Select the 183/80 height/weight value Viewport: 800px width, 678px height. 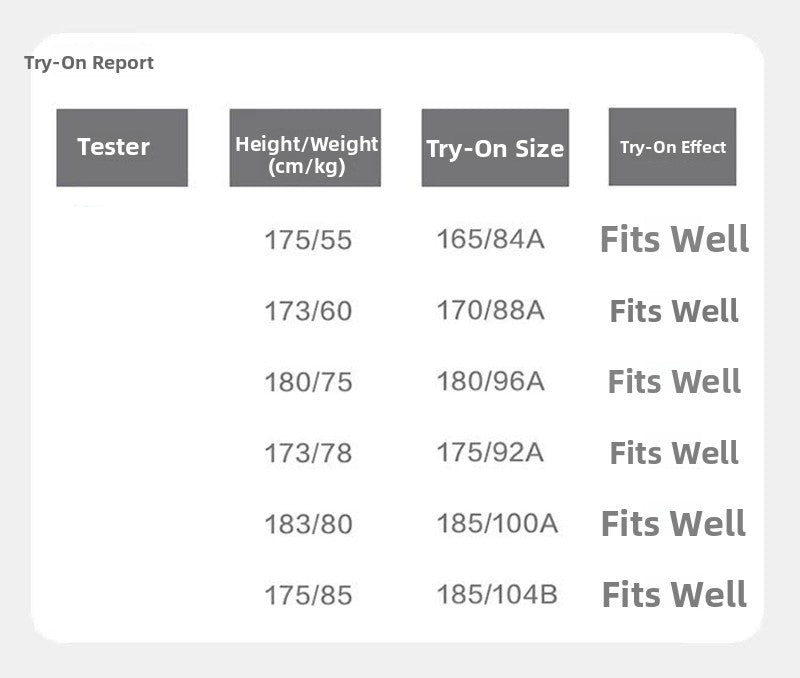pyautogui.click(x=308, y=525)
